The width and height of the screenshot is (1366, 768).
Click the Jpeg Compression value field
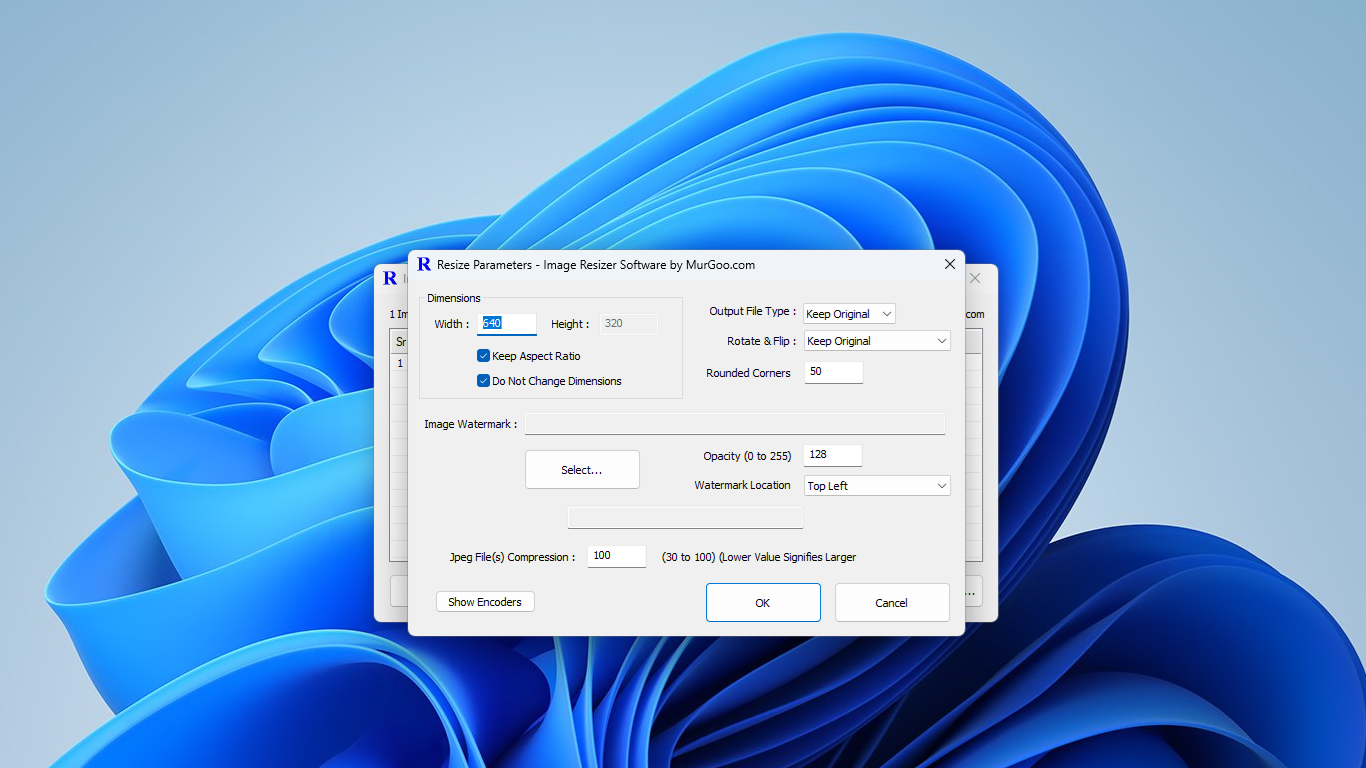coord(616,556)
